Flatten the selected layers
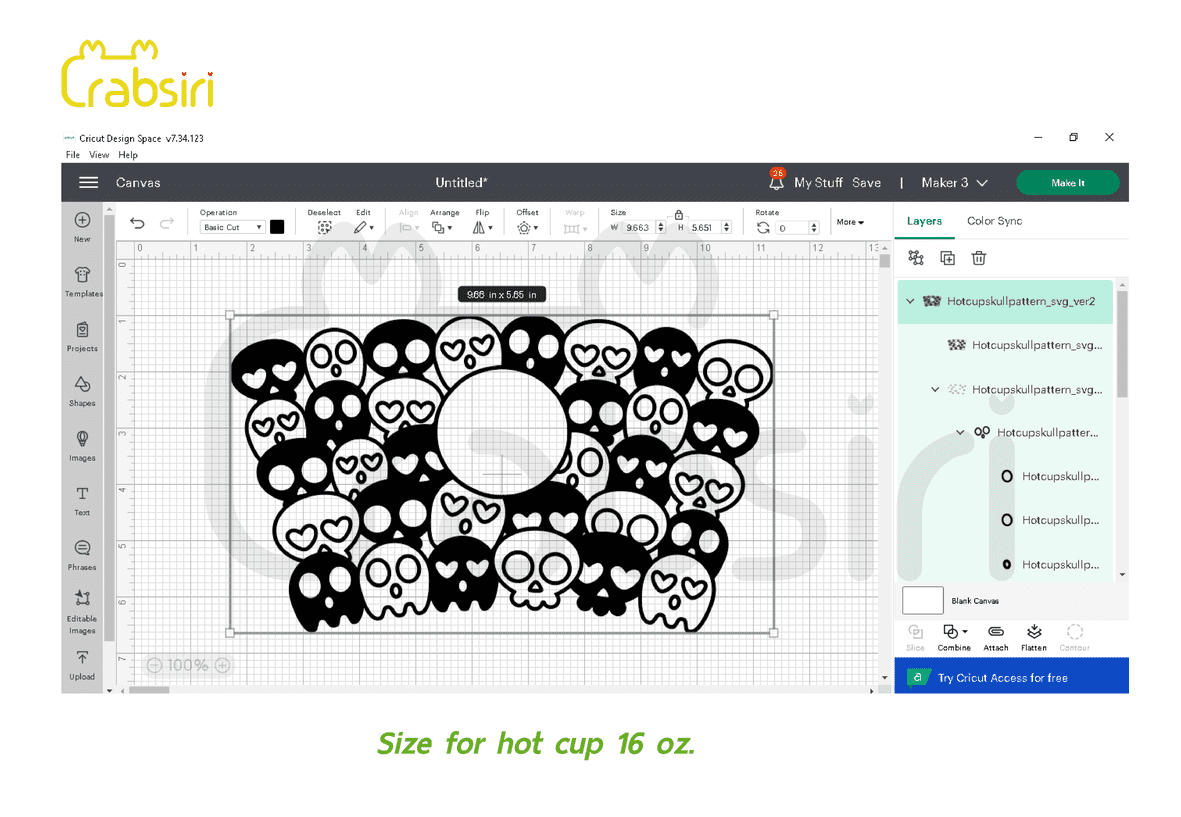 (1034, 636)
